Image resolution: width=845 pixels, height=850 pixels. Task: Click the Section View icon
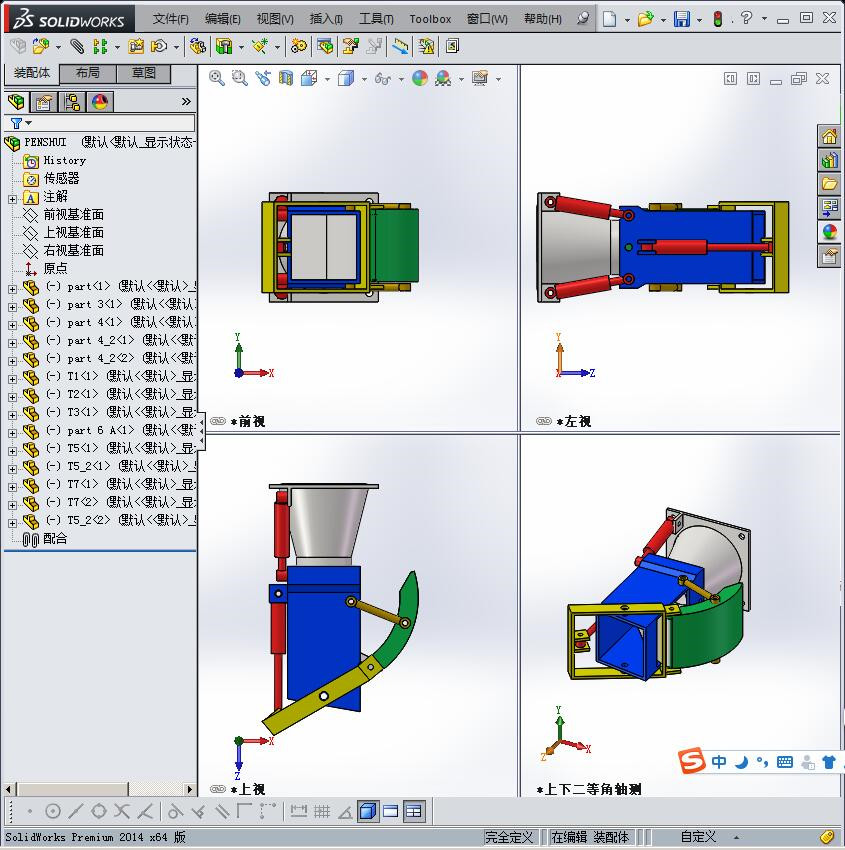coord(286,79)
